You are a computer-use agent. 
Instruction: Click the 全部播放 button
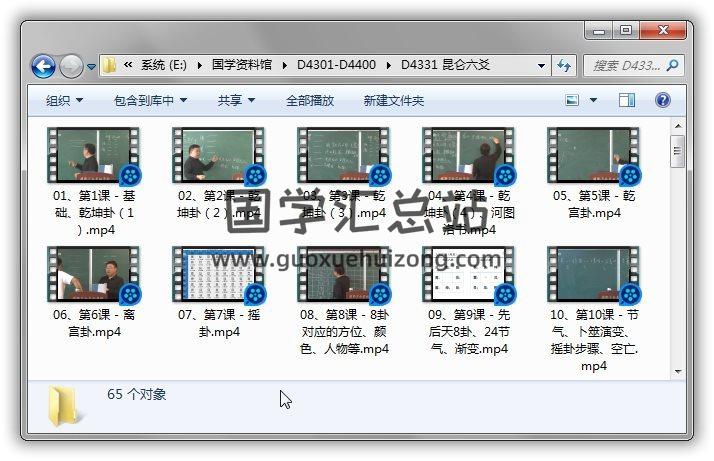(310, 100)
